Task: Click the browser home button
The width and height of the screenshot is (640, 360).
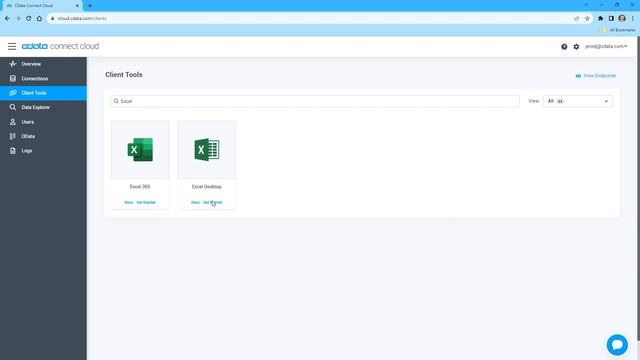Action: 39,18
